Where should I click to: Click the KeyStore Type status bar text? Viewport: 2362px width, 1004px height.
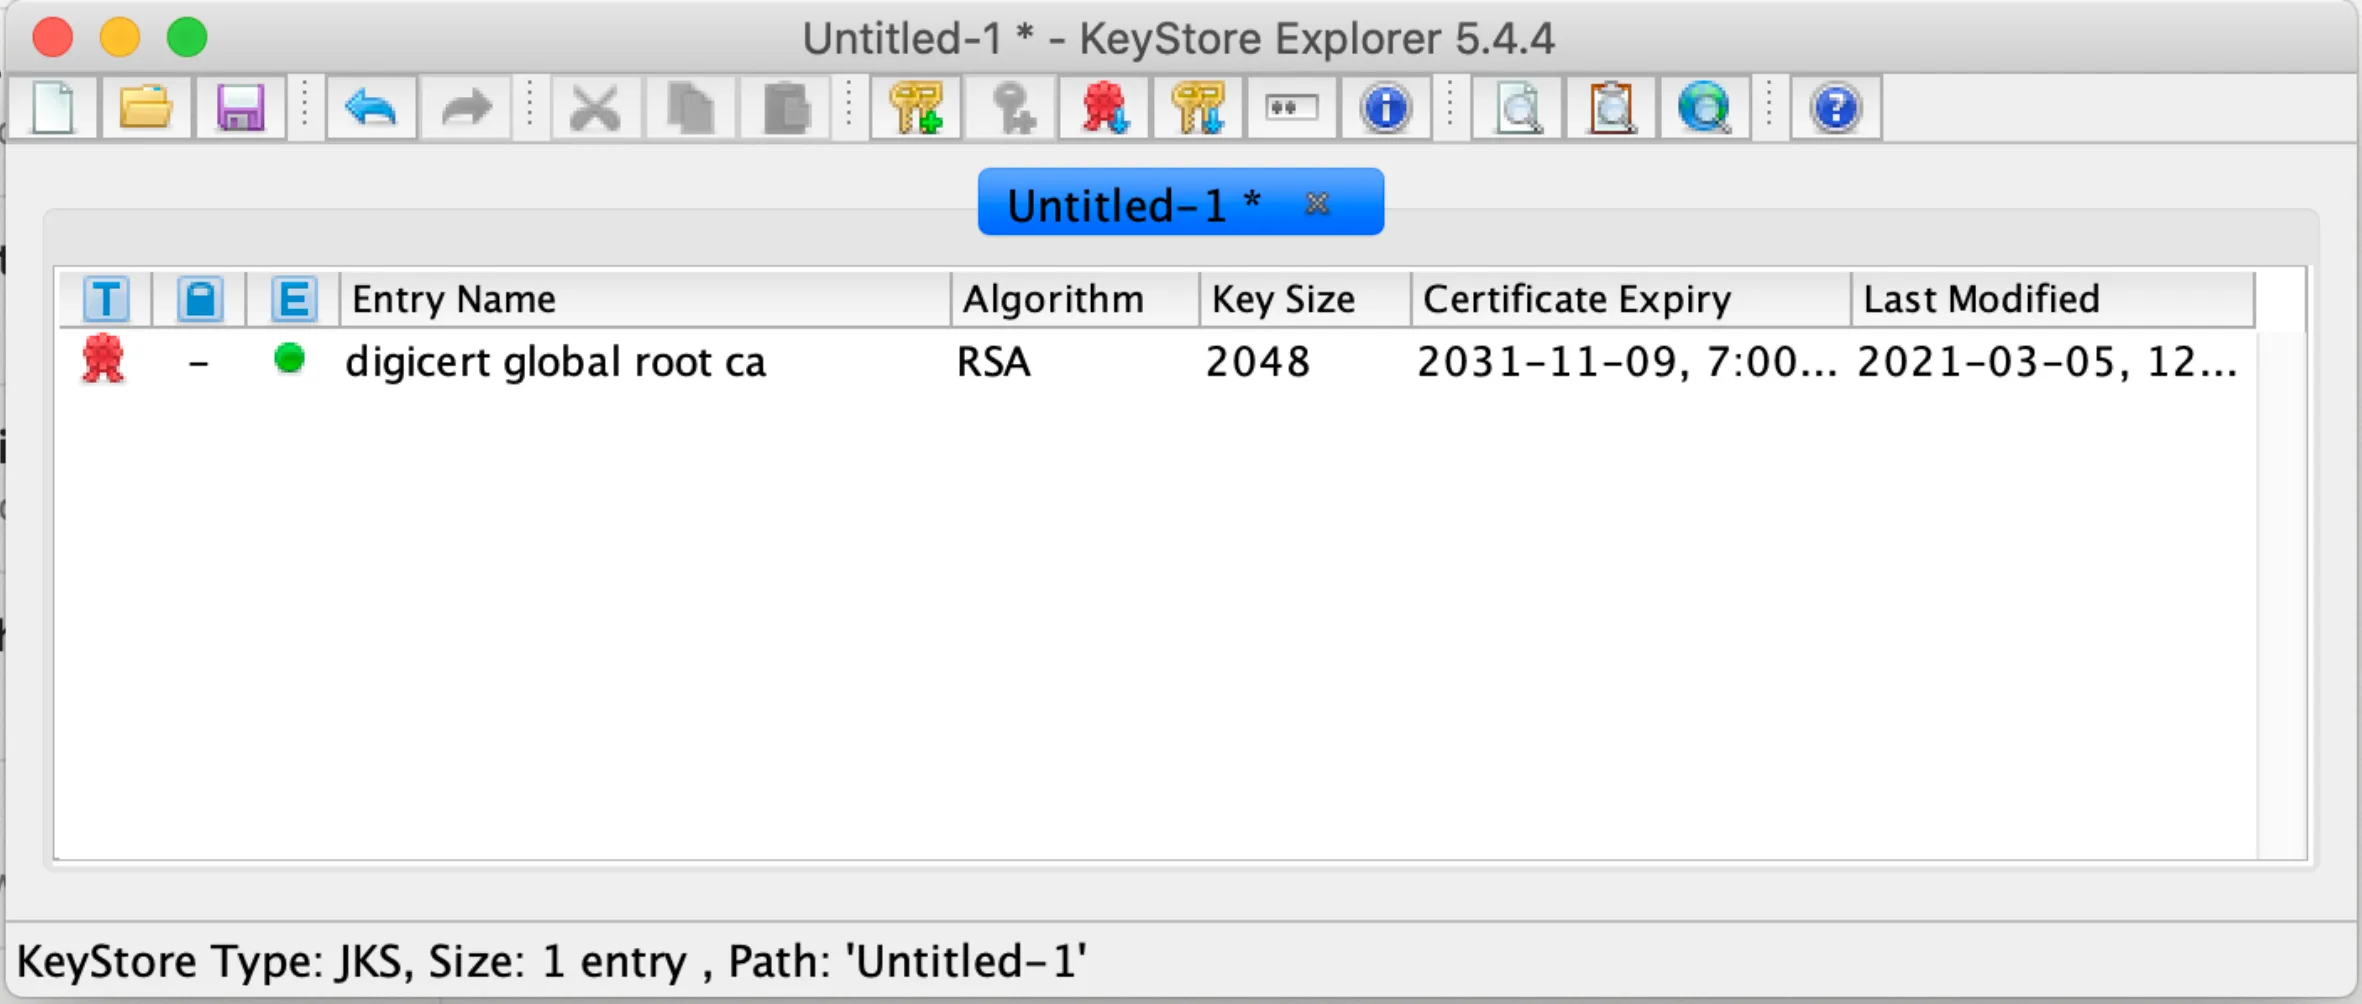552,961
